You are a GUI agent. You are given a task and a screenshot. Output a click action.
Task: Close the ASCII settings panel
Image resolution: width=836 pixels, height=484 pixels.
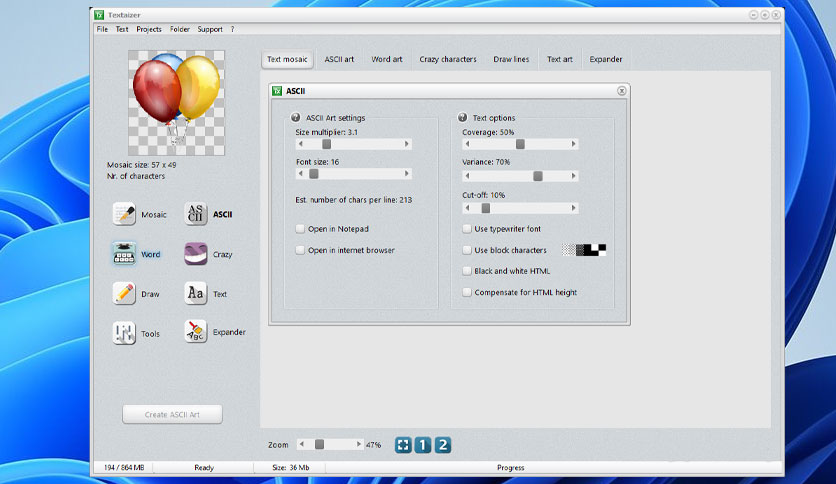[621, 91]
